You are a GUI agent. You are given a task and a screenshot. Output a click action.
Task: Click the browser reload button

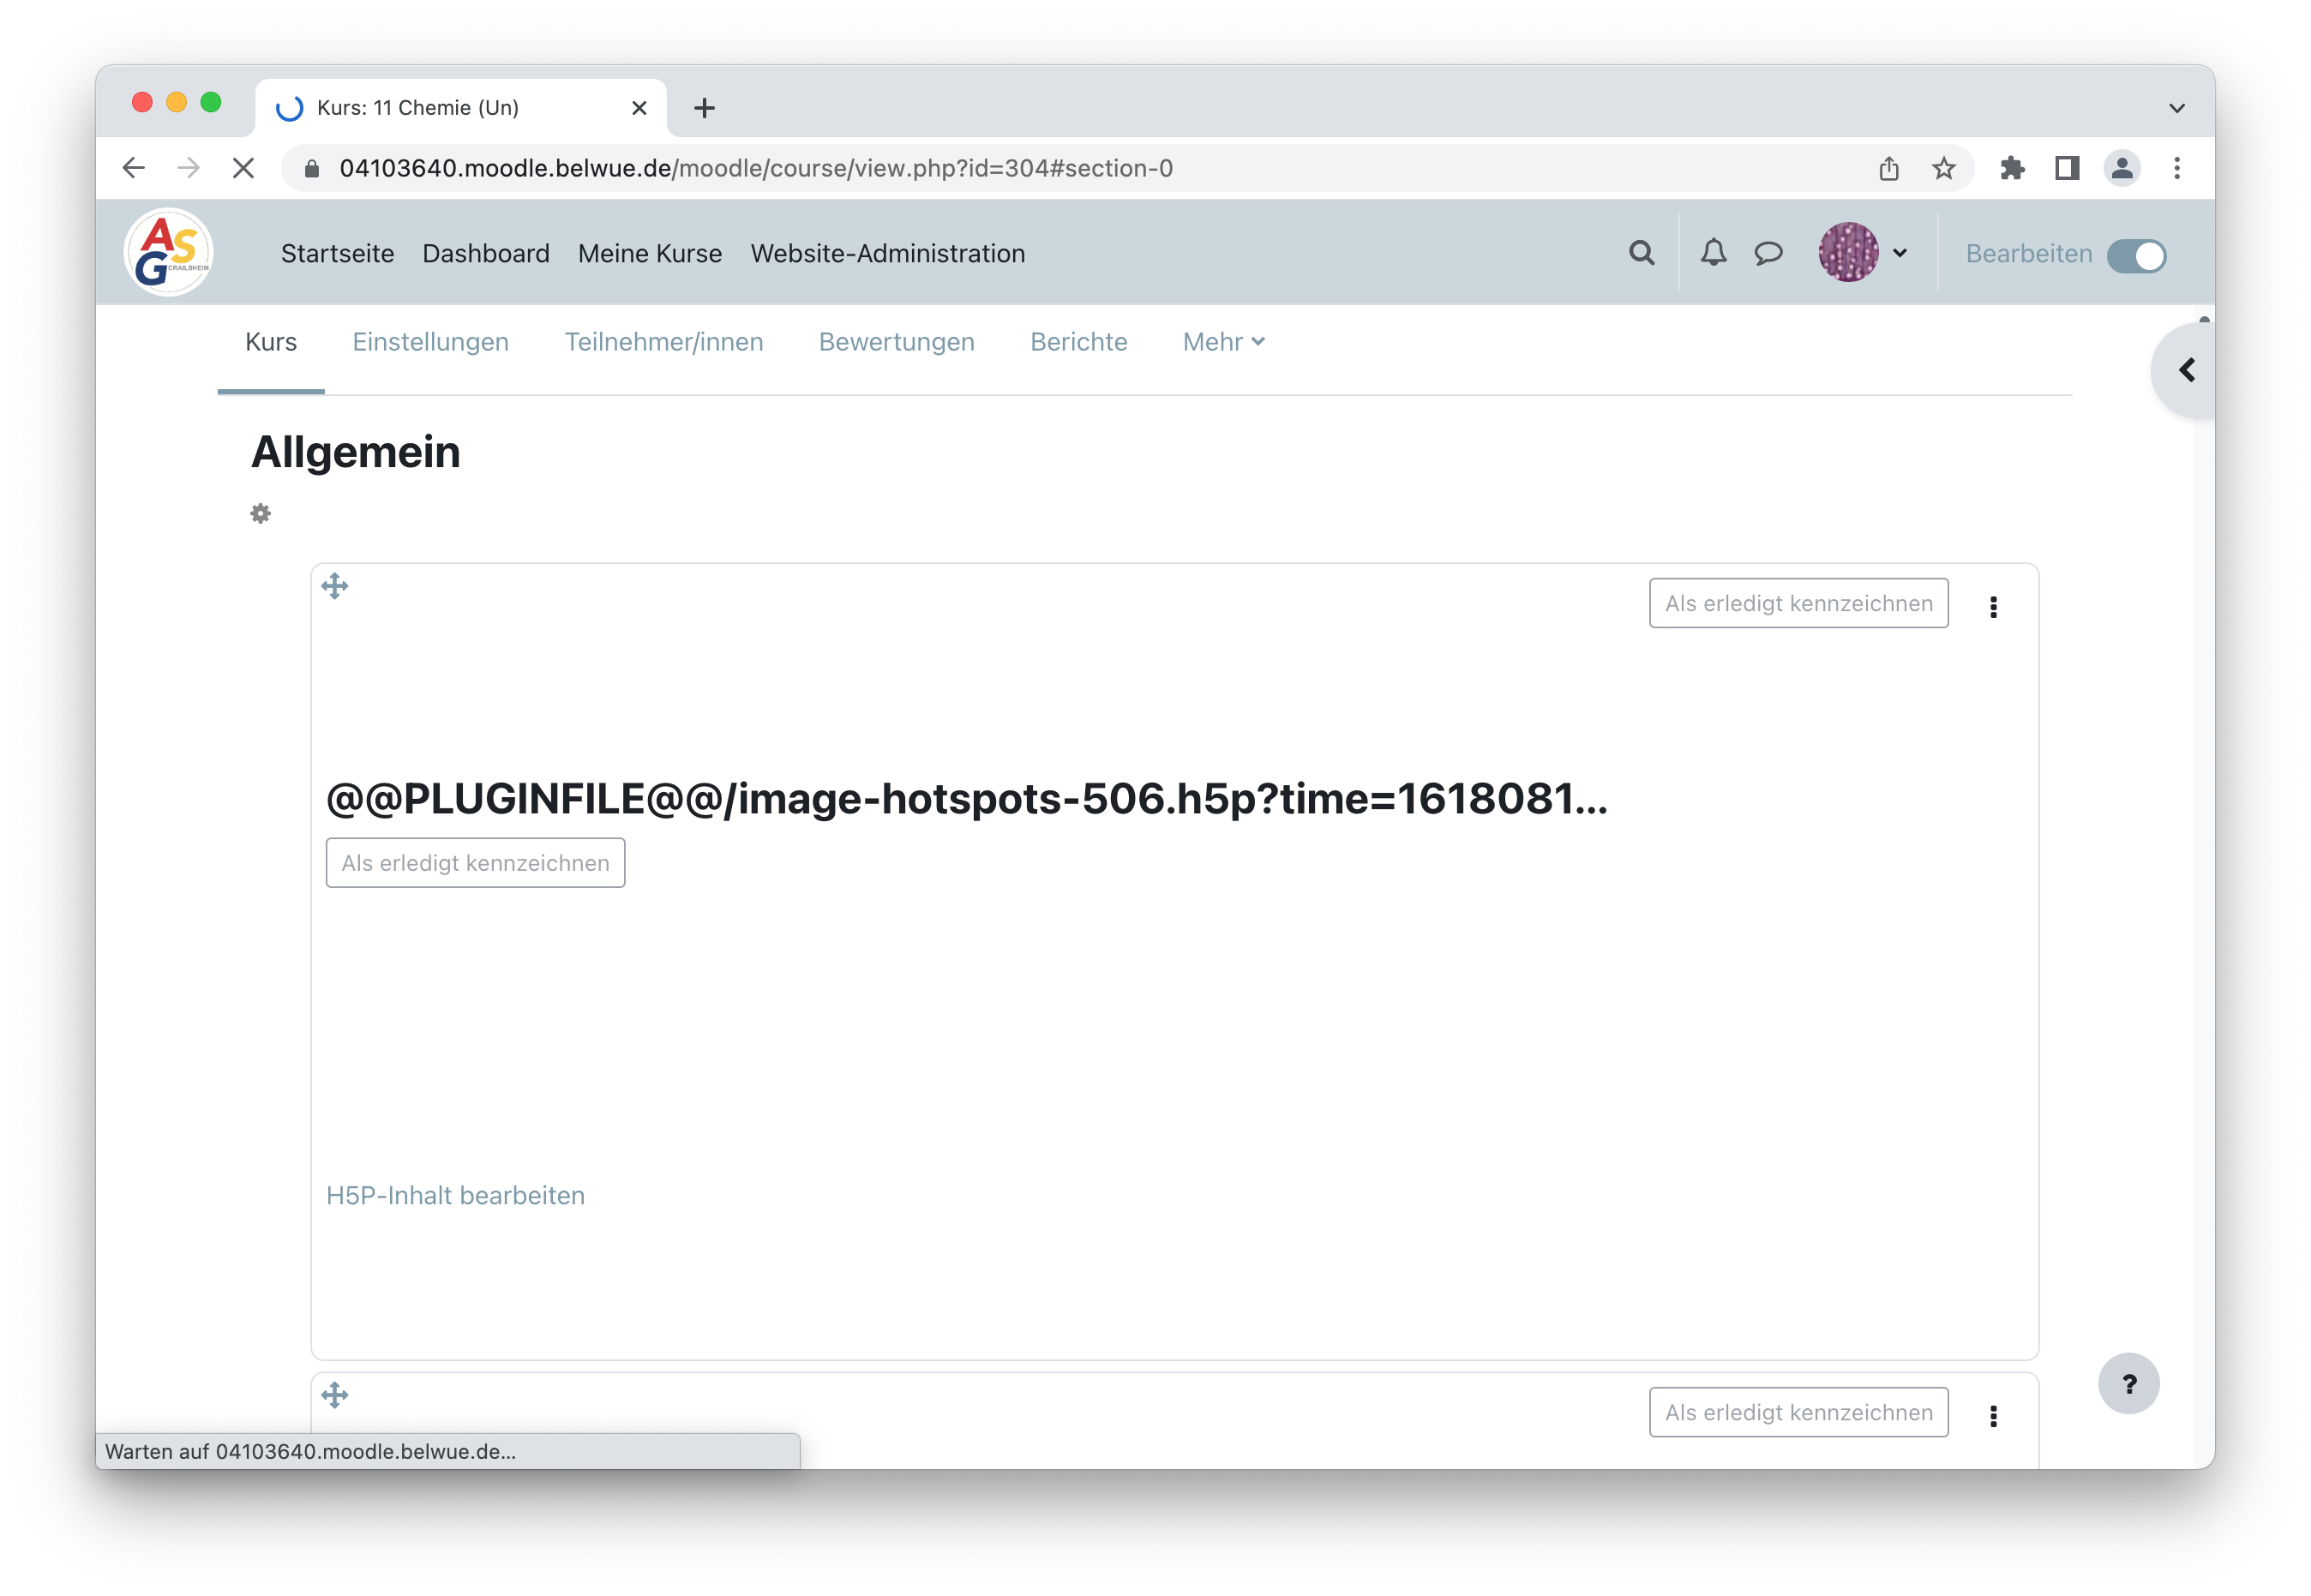(x=243, y=168)
